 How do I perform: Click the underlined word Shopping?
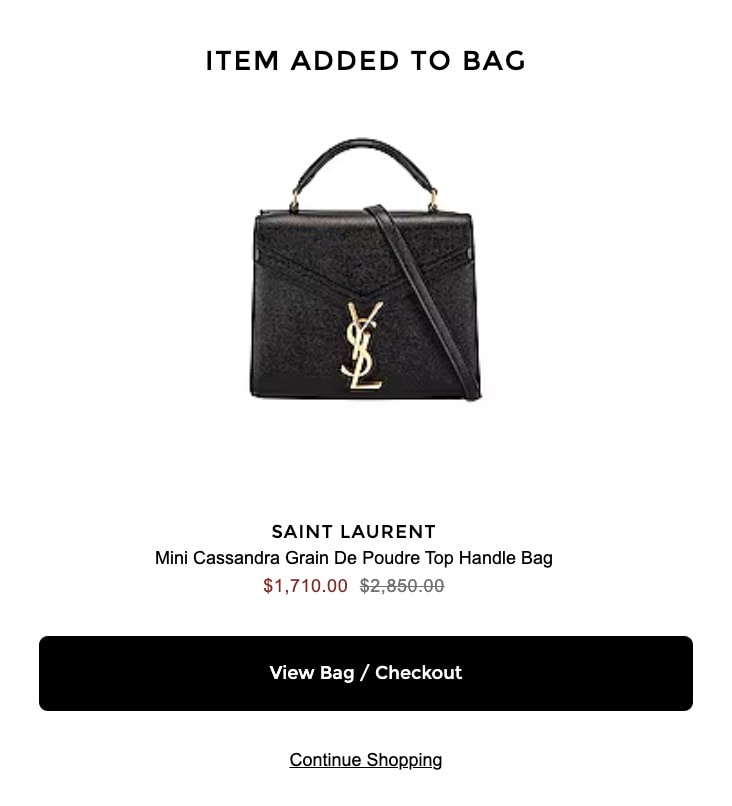coord(404,760)
